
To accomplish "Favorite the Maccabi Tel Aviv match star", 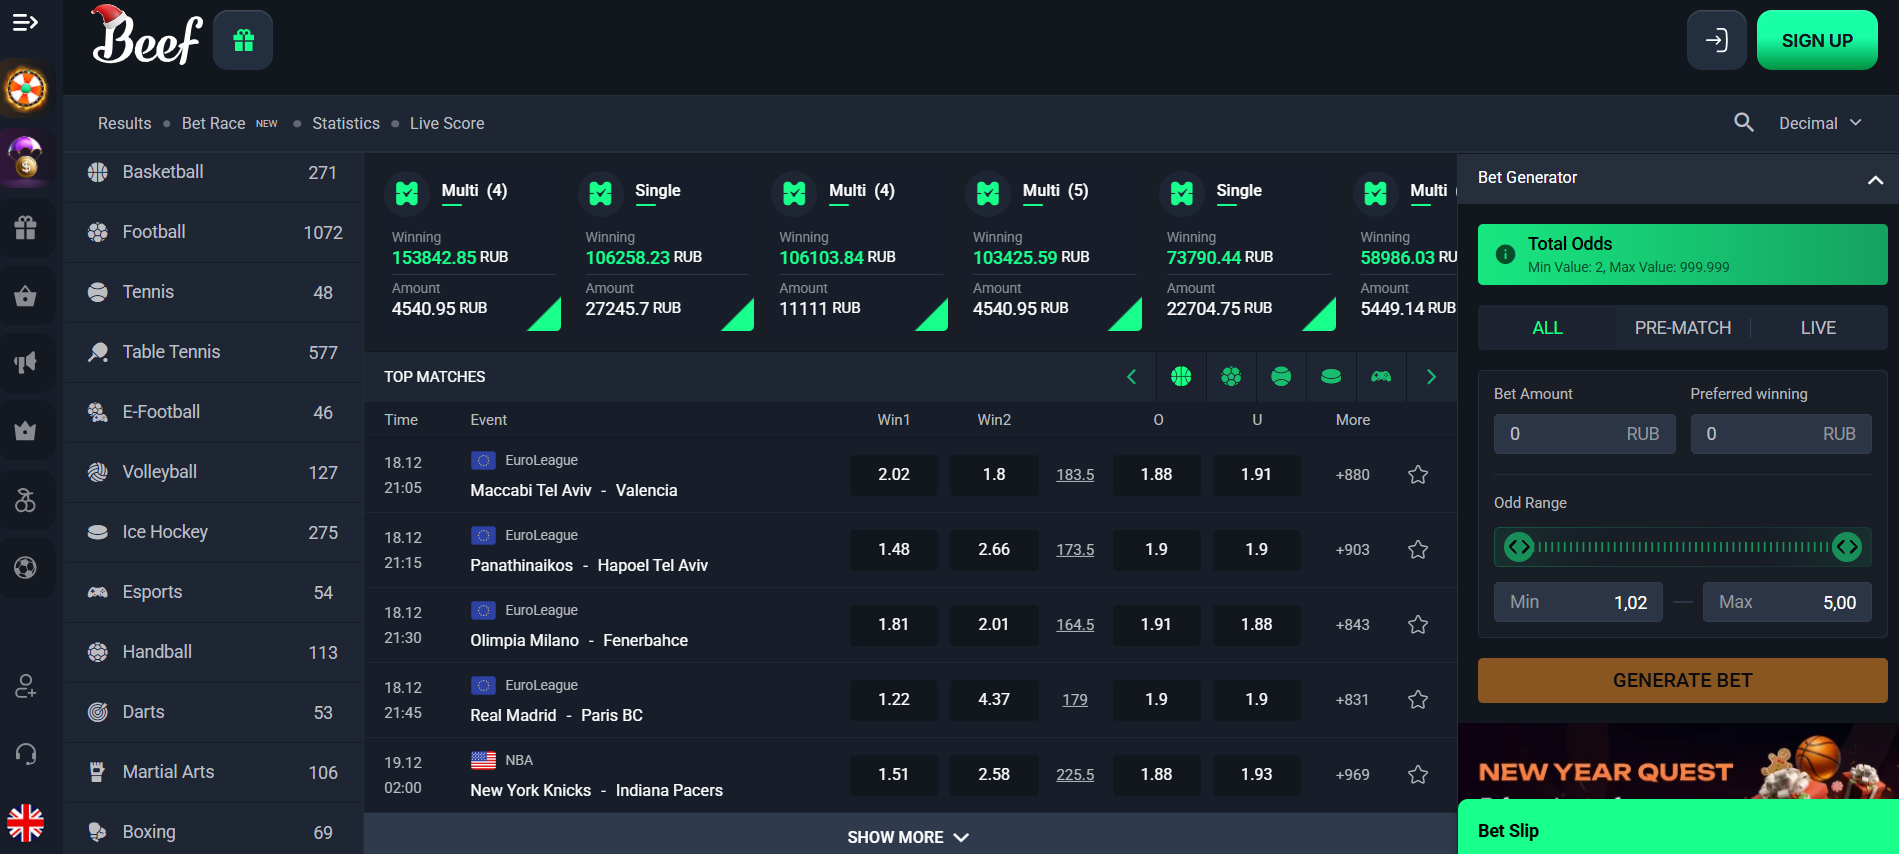I will click(x=1417, y=475).
